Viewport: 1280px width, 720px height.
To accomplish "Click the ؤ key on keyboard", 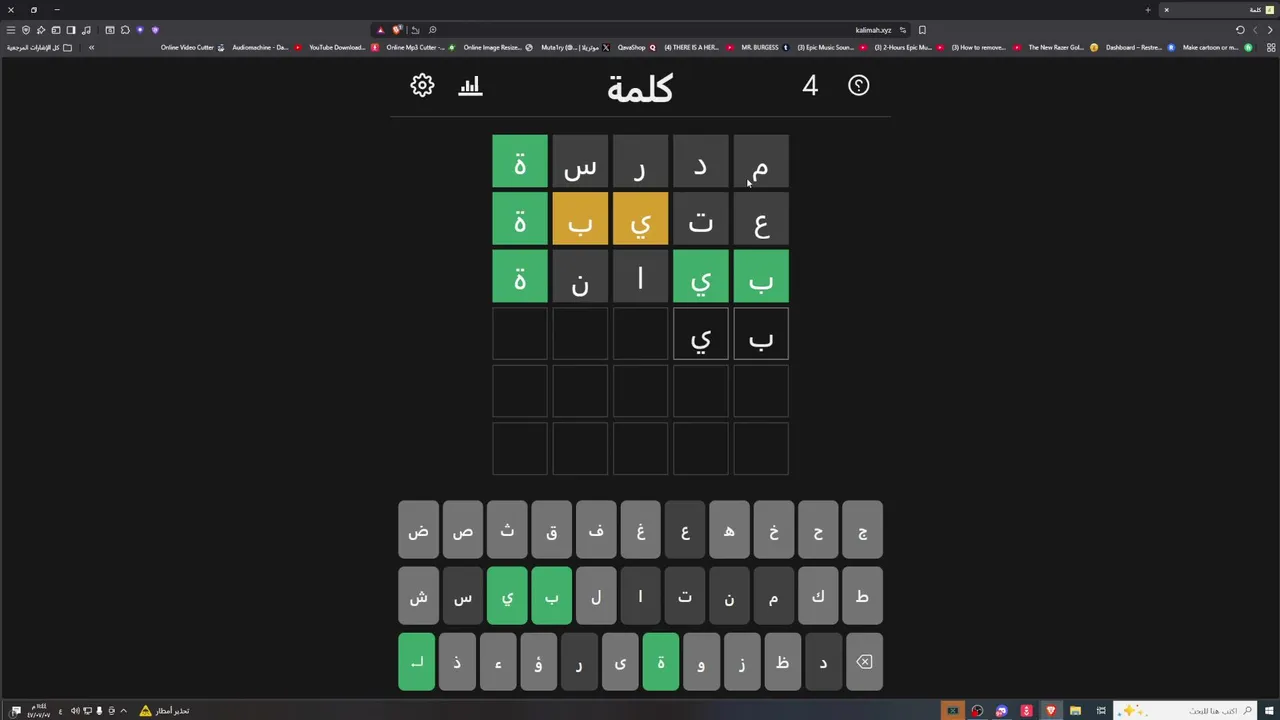I will pos(538,662).
